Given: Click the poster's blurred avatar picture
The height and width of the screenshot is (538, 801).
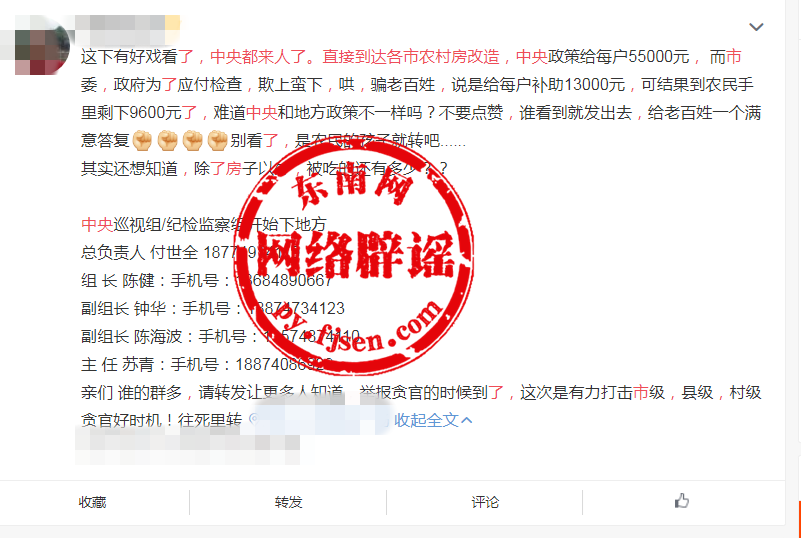Looking at the screenshot, I should click(42, 45).
